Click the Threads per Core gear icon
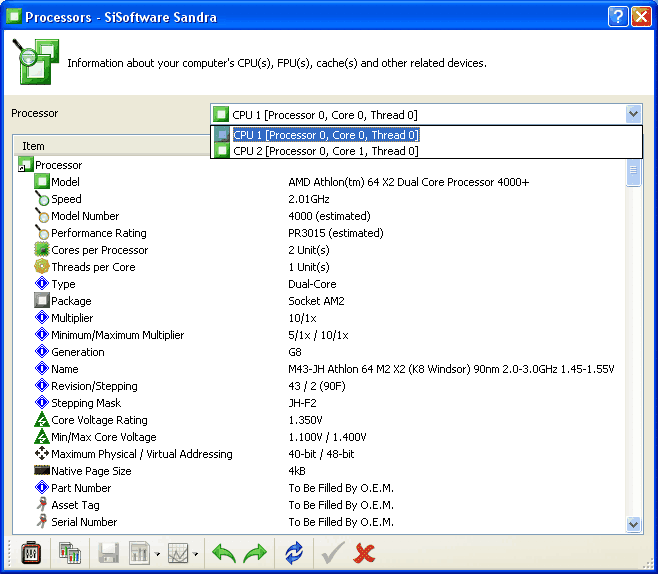Screen dimensions: 658x574 (x=42, y=267)
